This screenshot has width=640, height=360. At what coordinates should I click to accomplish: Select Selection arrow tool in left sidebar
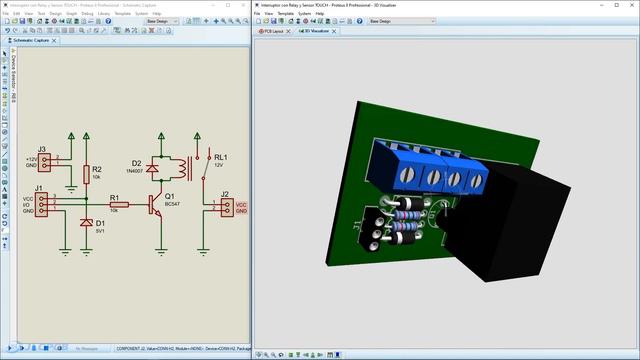pos(4,53)
